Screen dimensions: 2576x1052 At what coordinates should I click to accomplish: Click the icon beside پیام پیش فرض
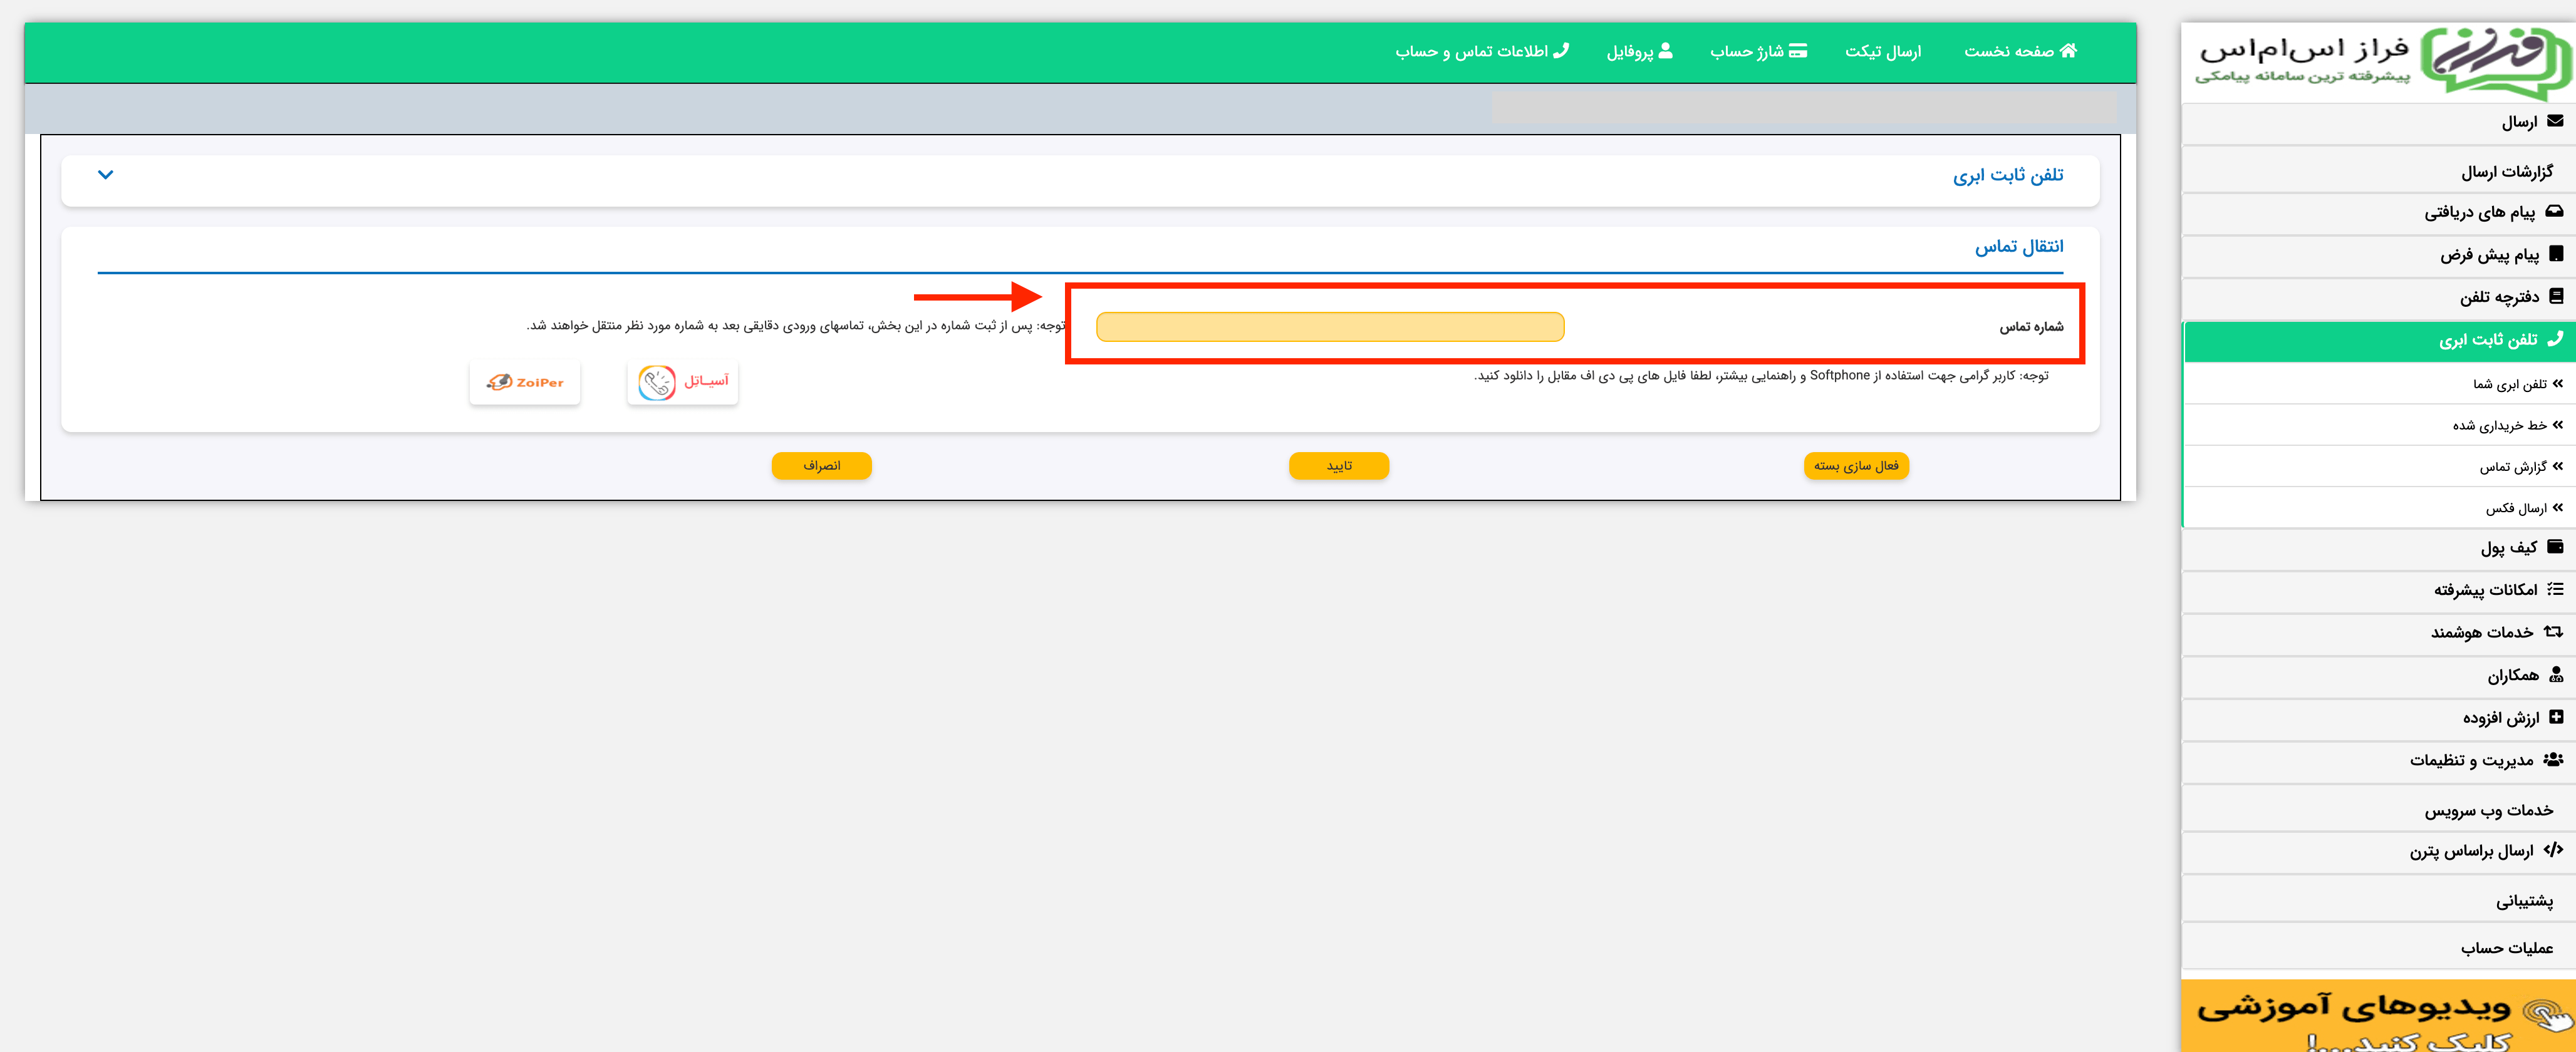2556,254
